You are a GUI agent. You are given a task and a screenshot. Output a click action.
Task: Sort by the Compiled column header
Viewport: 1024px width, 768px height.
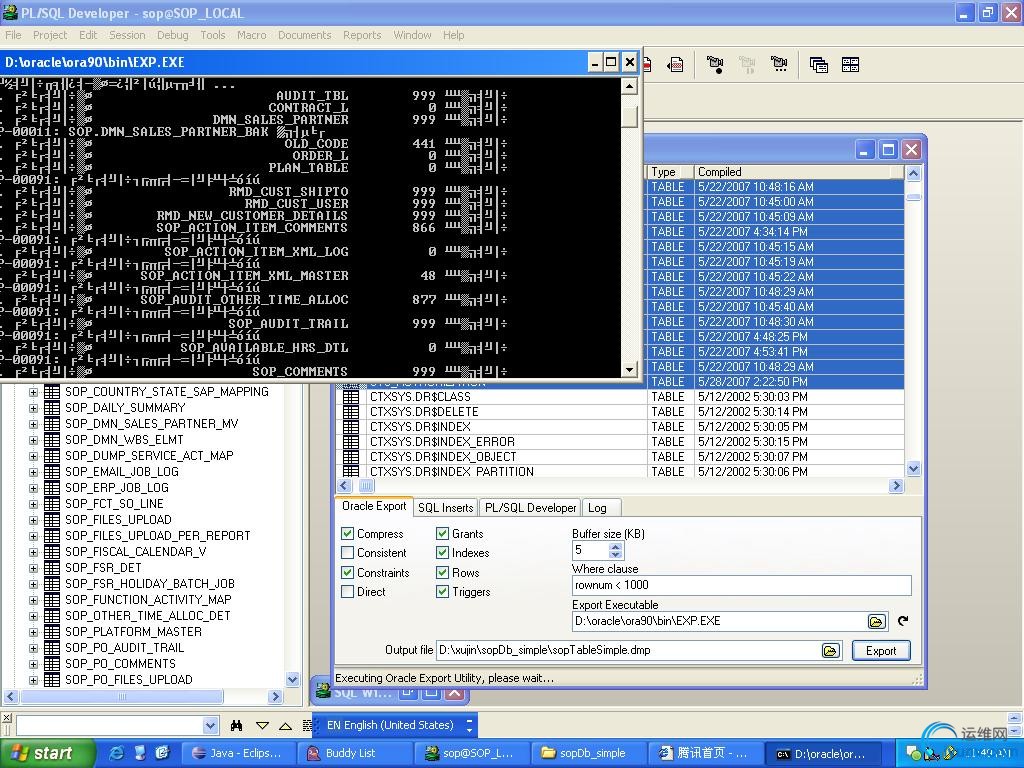[799, 172]
